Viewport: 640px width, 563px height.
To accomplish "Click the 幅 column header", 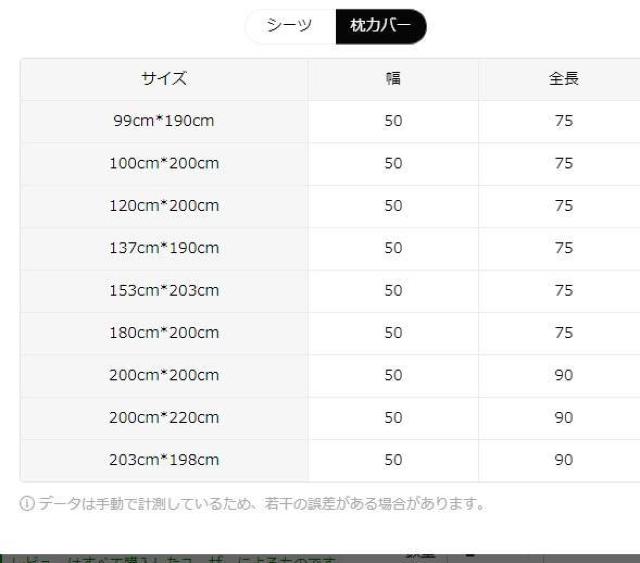I will 393,79.
